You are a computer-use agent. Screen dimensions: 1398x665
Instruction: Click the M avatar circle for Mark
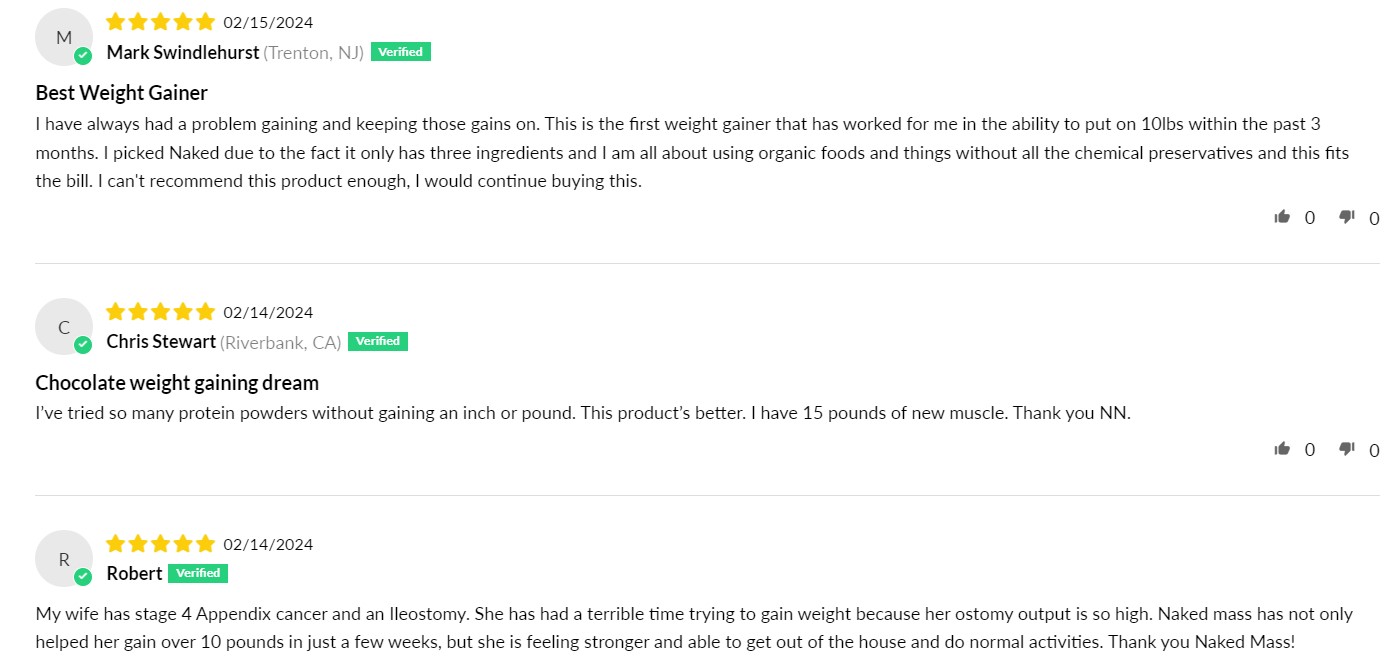[x=63, y=38]
